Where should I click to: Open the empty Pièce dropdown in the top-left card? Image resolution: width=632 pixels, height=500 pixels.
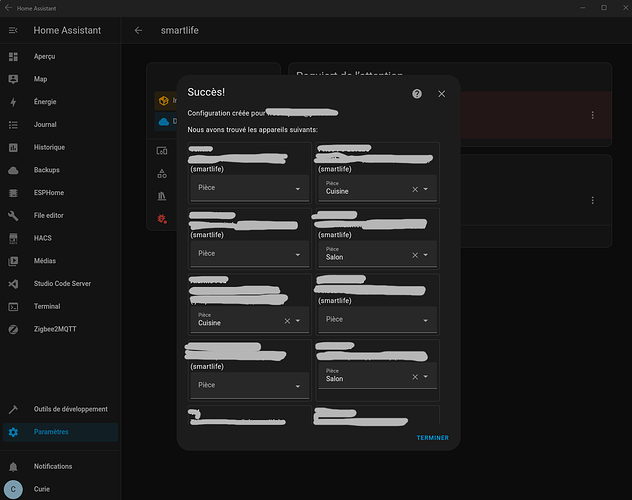pos(249,188)
